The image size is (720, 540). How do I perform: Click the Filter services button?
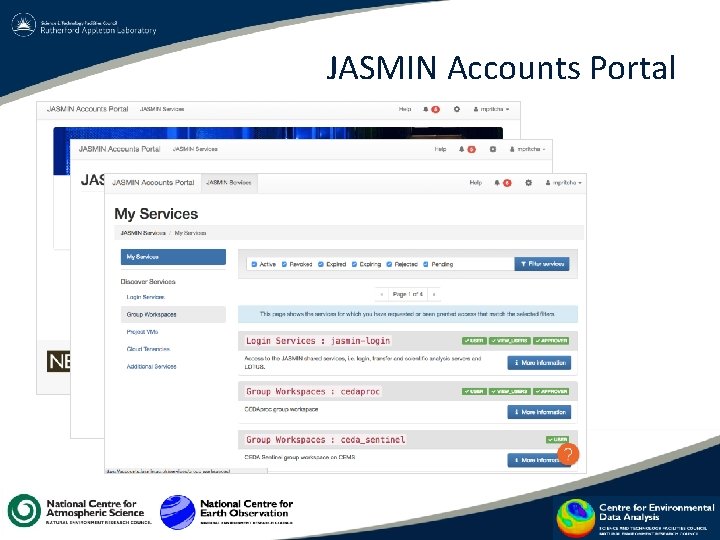click(x=542, y=264)
